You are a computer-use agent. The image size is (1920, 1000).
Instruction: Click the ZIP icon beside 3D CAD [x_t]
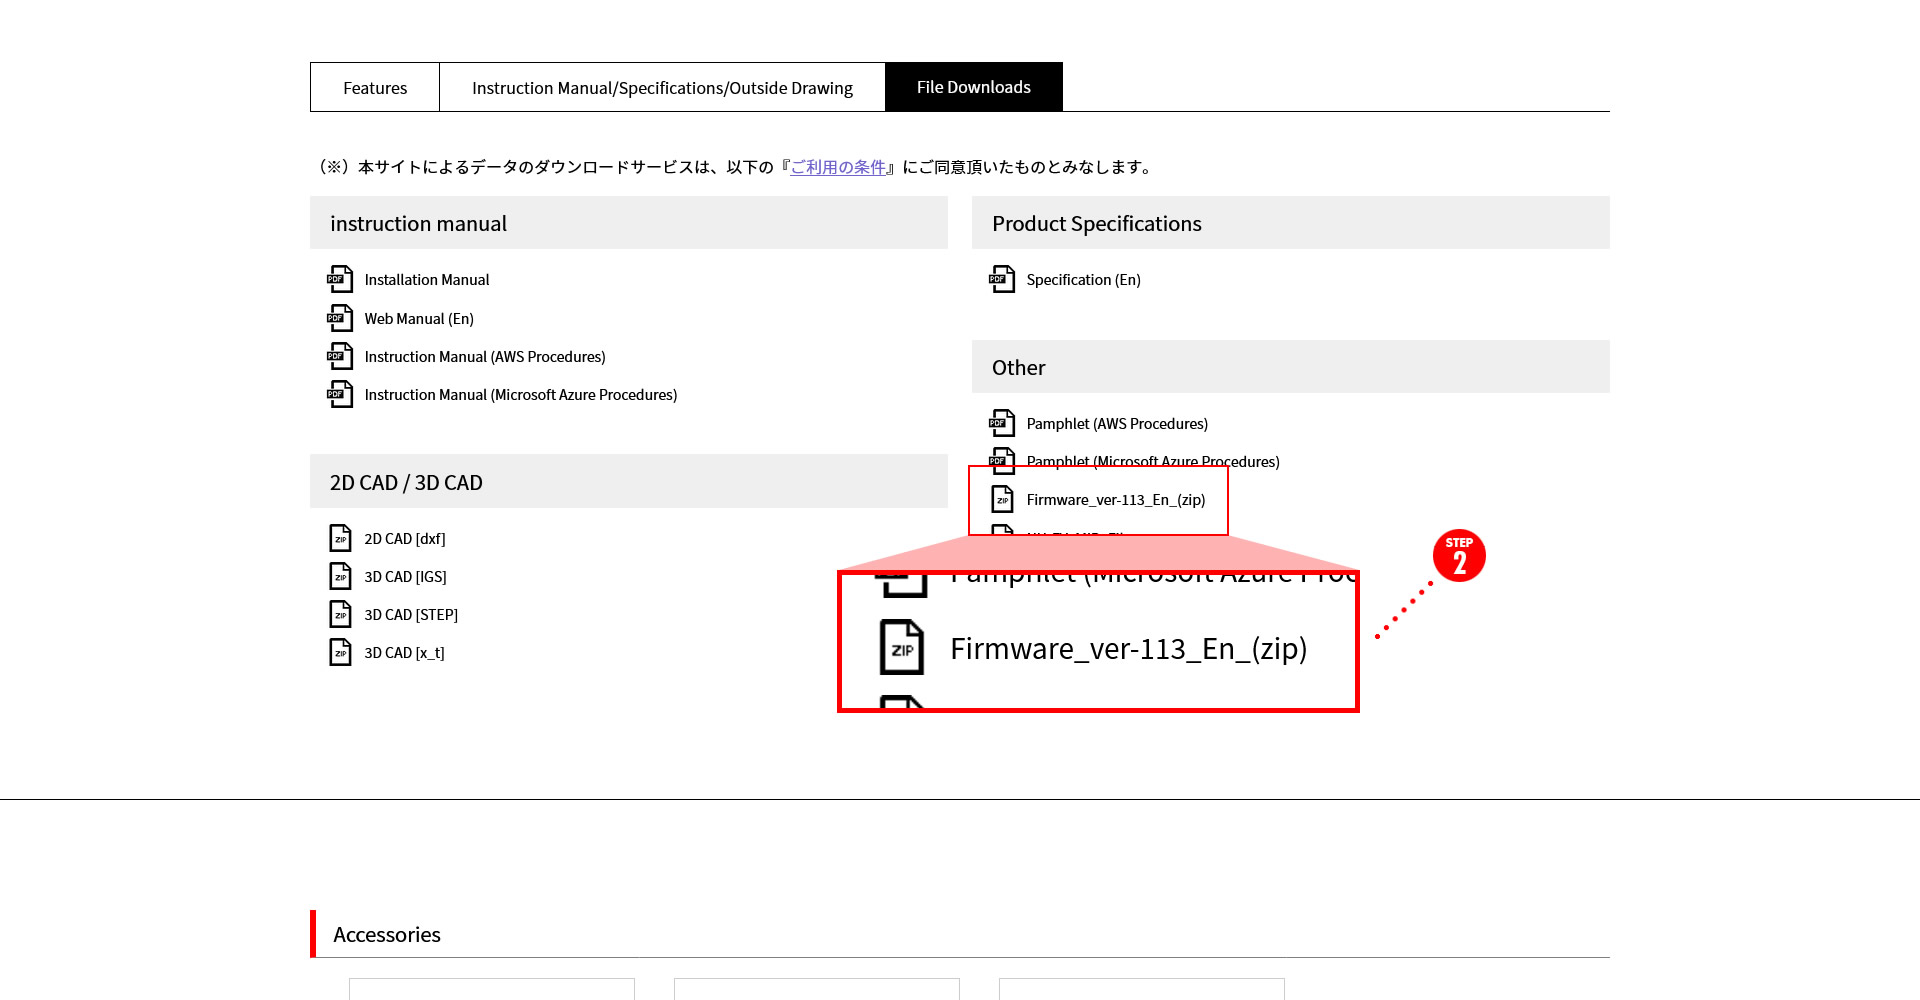coord(340,652)
